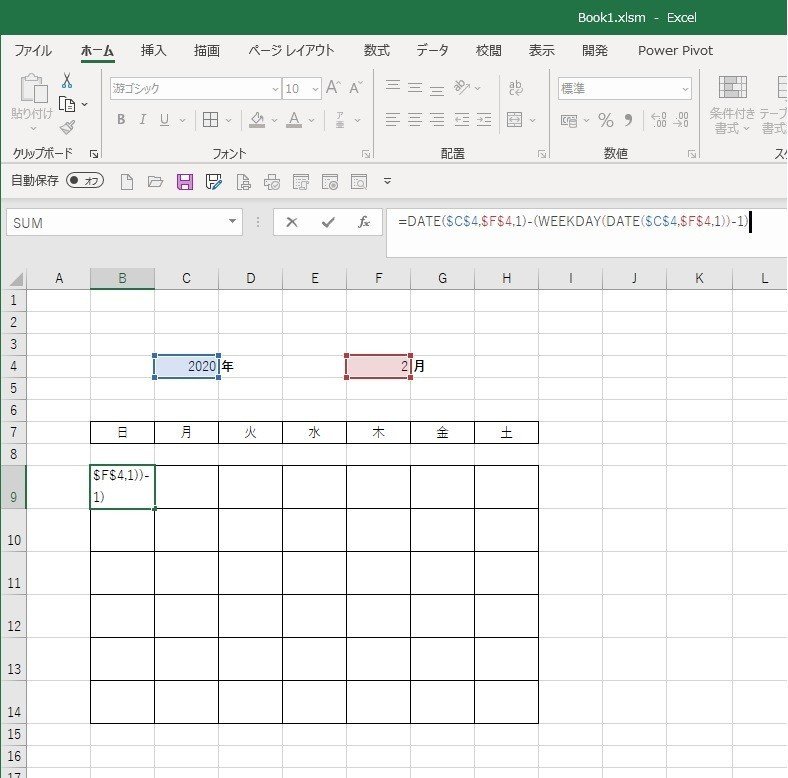Decrease font size with small A icon
This screenshot has height=778, width=788.
pyautogui.click(x=356, y=87)
